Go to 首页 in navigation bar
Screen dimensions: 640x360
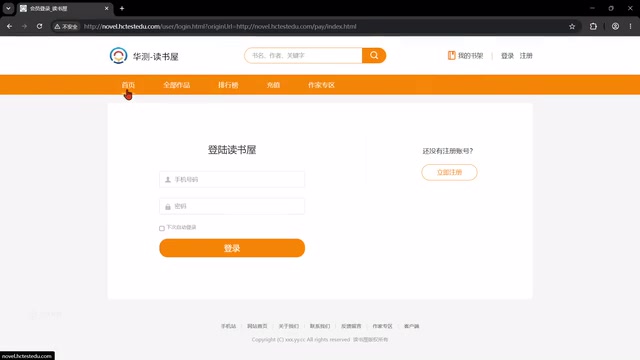pos(128,85)
